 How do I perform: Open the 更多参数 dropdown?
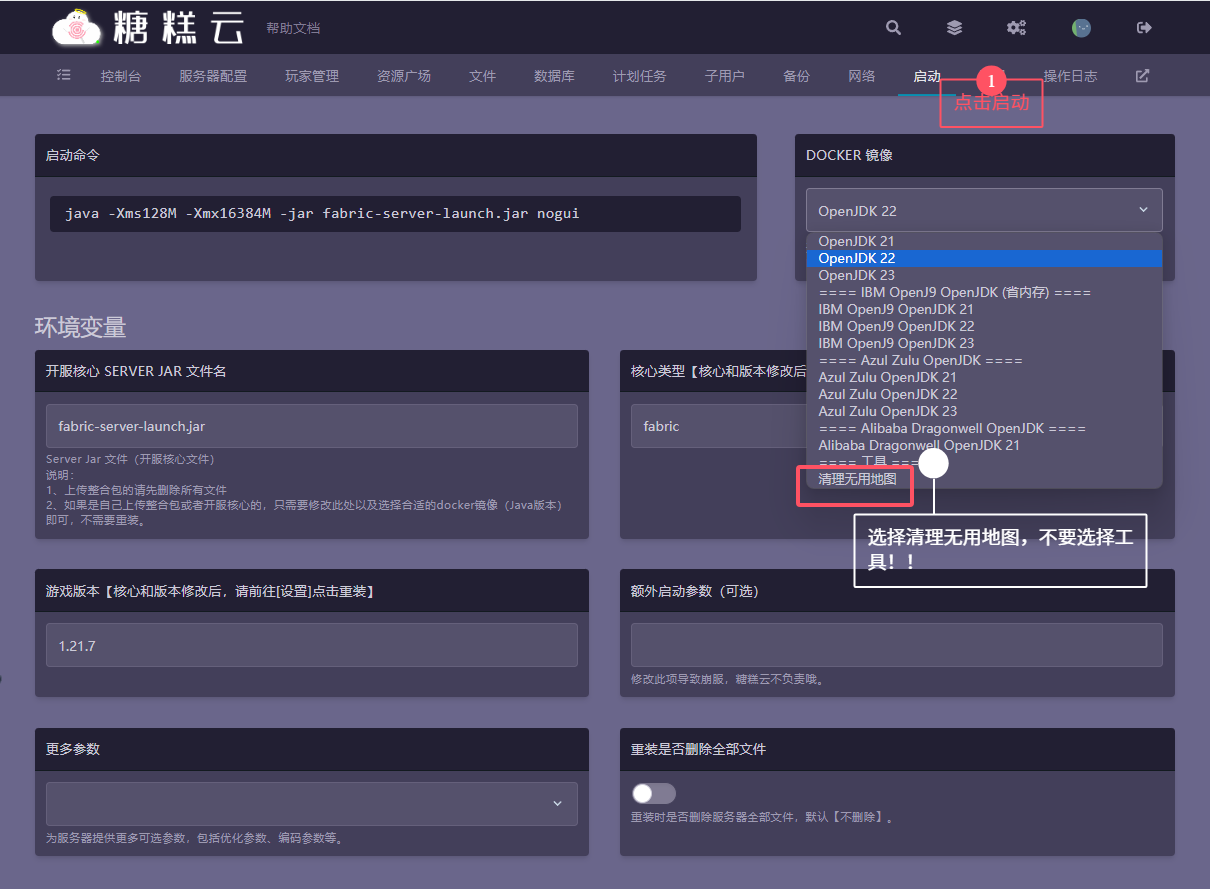tap(311, 803)
